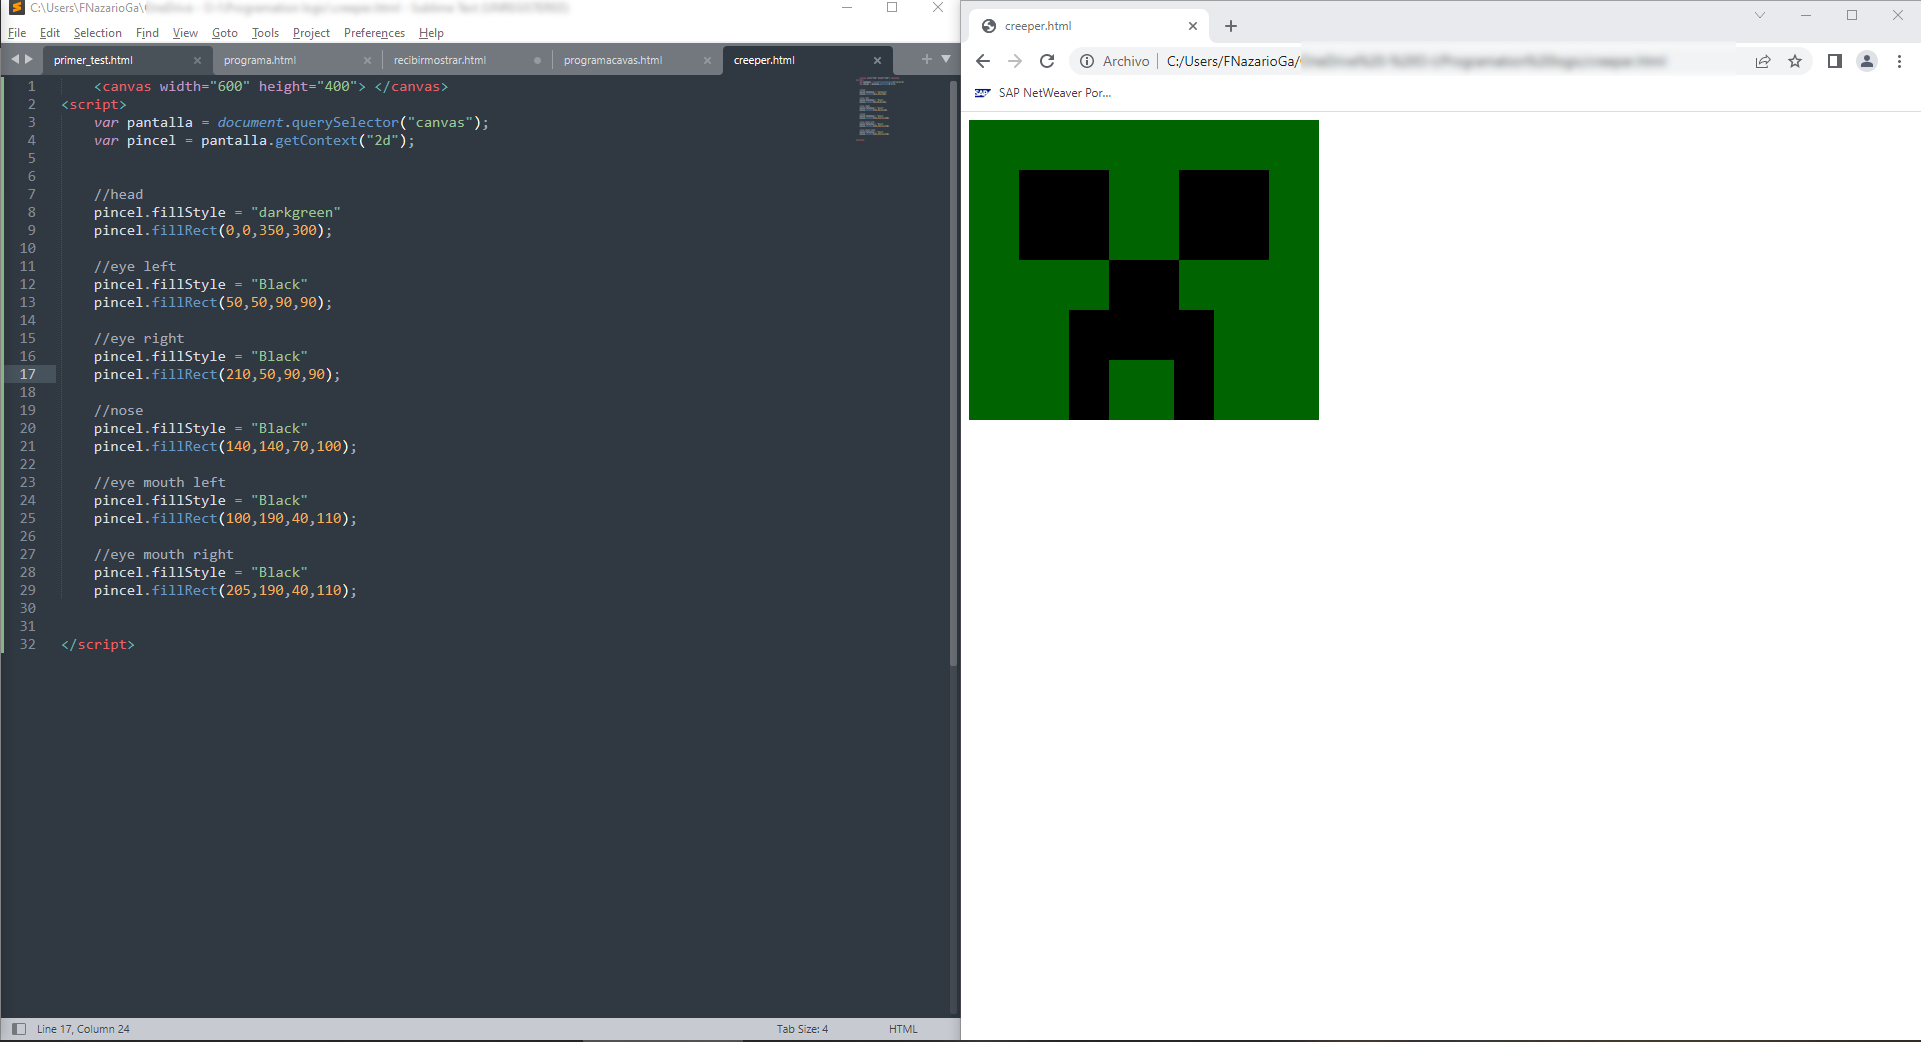1921x1042 pixels.
Task: Click the minimap code preview
Action: 878,108
